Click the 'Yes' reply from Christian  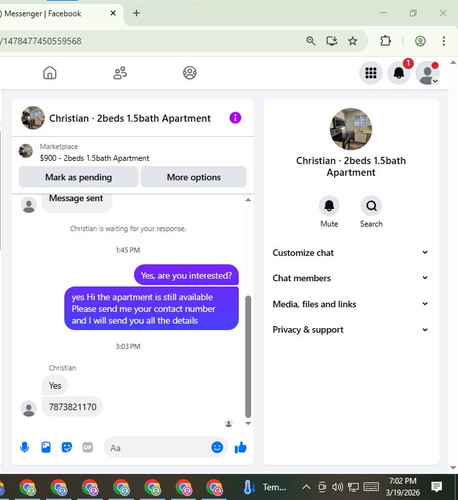[x=55, y=385]
